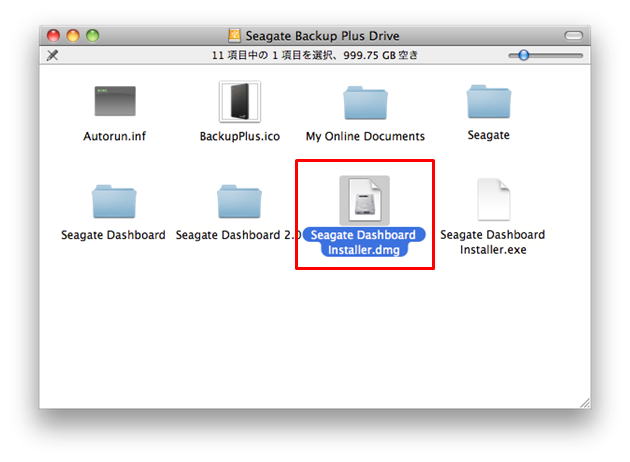630x462 pixels.
Task: Click the 999.75 GB free status text
Action: coord(380,55)
